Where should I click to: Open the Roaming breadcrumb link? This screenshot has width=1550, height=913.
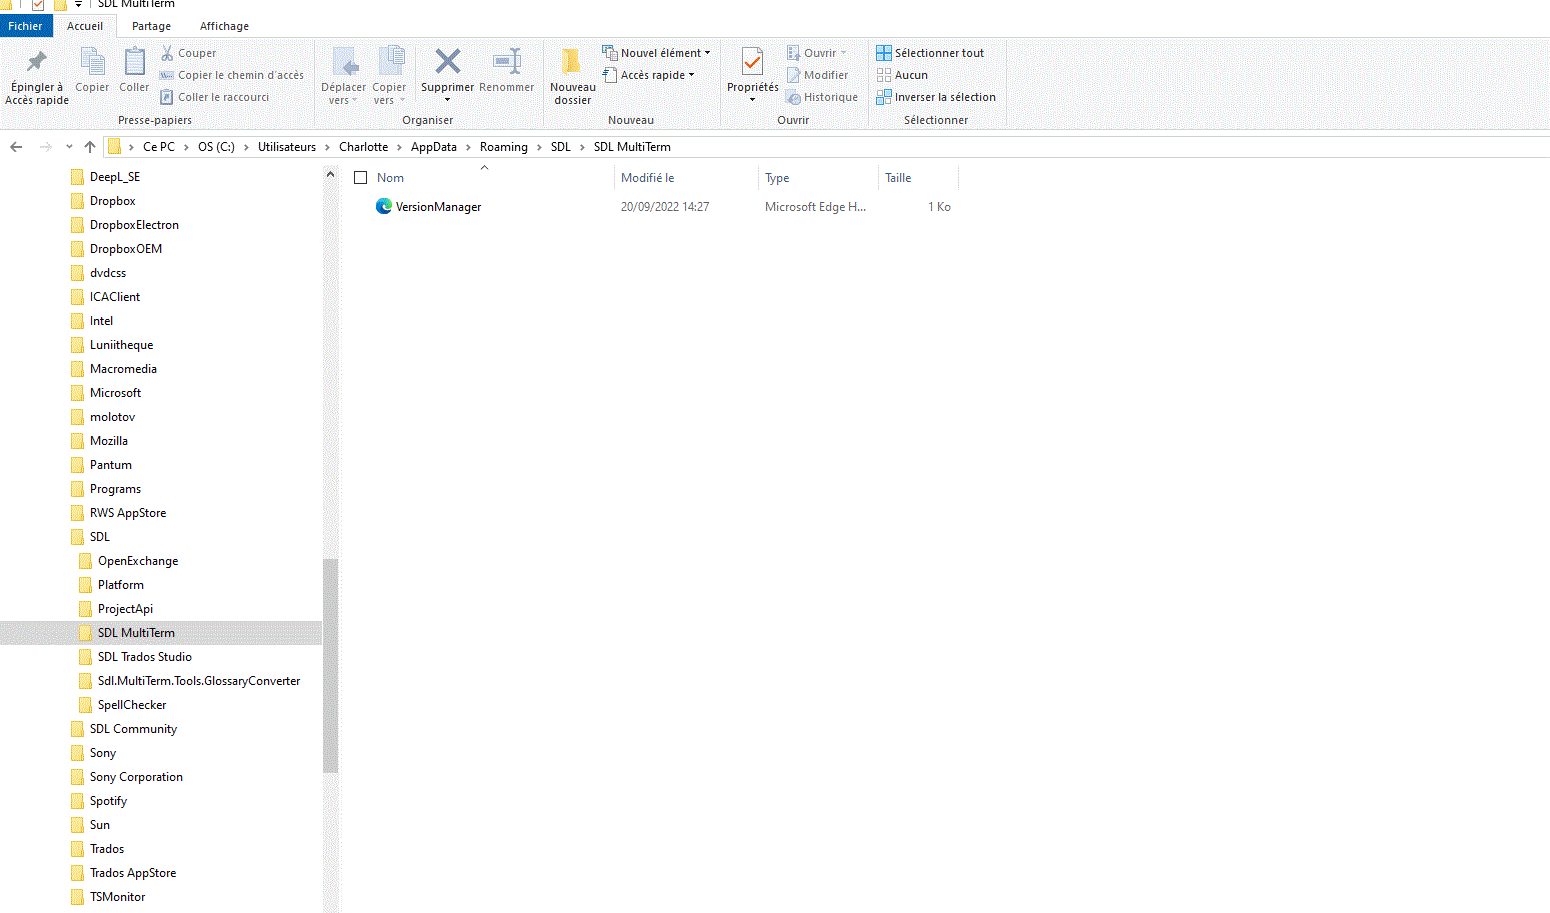(x=504, y=146)
